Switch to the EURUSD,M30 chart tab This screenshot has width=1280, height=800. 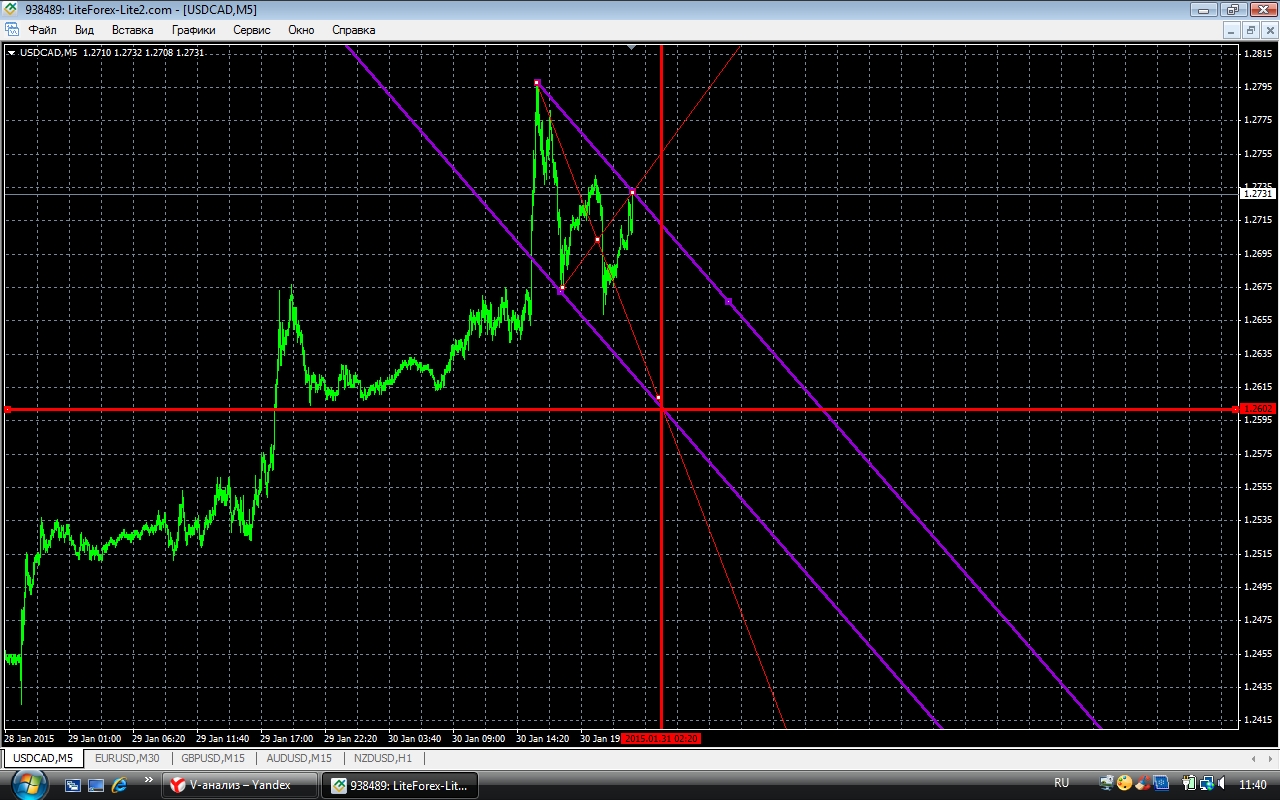[x=127, y=758]
